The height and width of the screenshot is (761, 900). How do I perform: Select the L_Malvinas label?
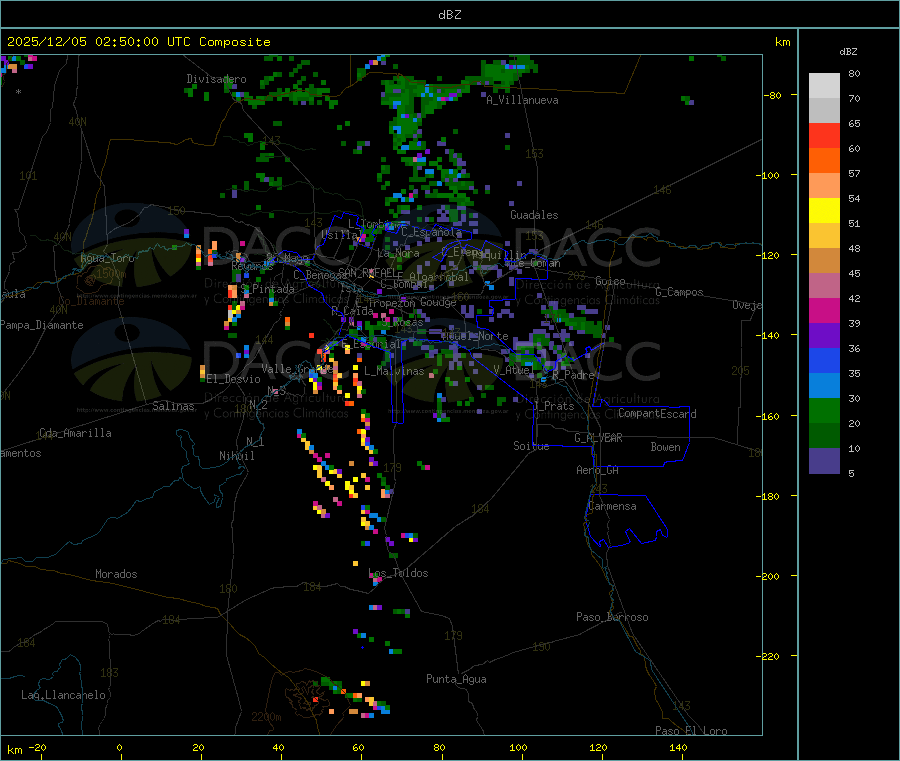394,371
